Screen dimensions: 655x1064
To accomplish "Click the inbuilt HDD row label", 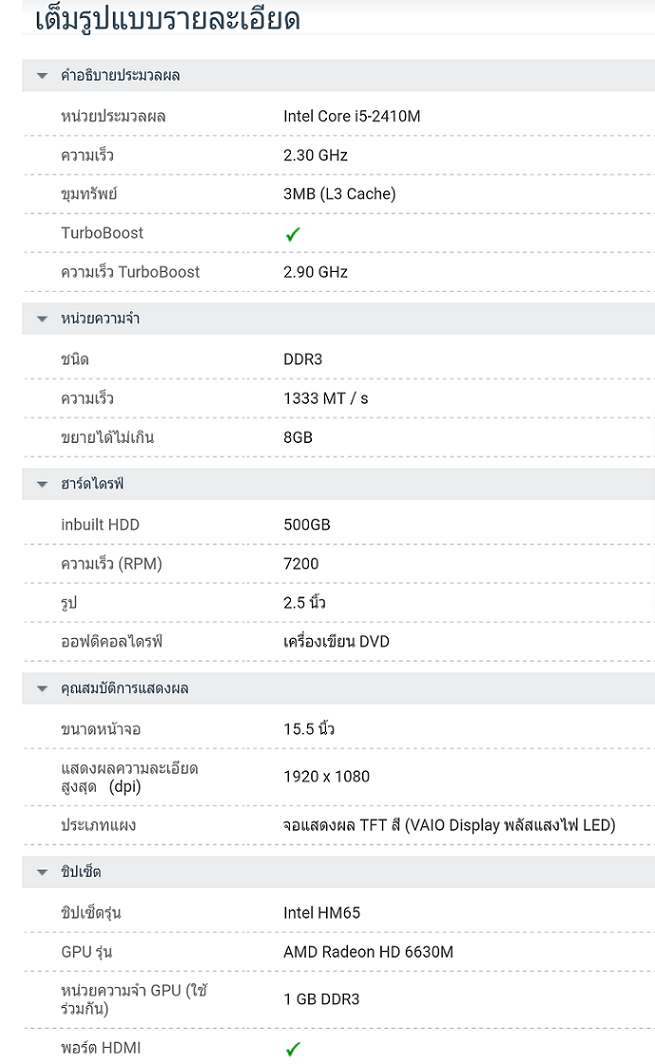I will pyautogui.click(x=100, y=525).
